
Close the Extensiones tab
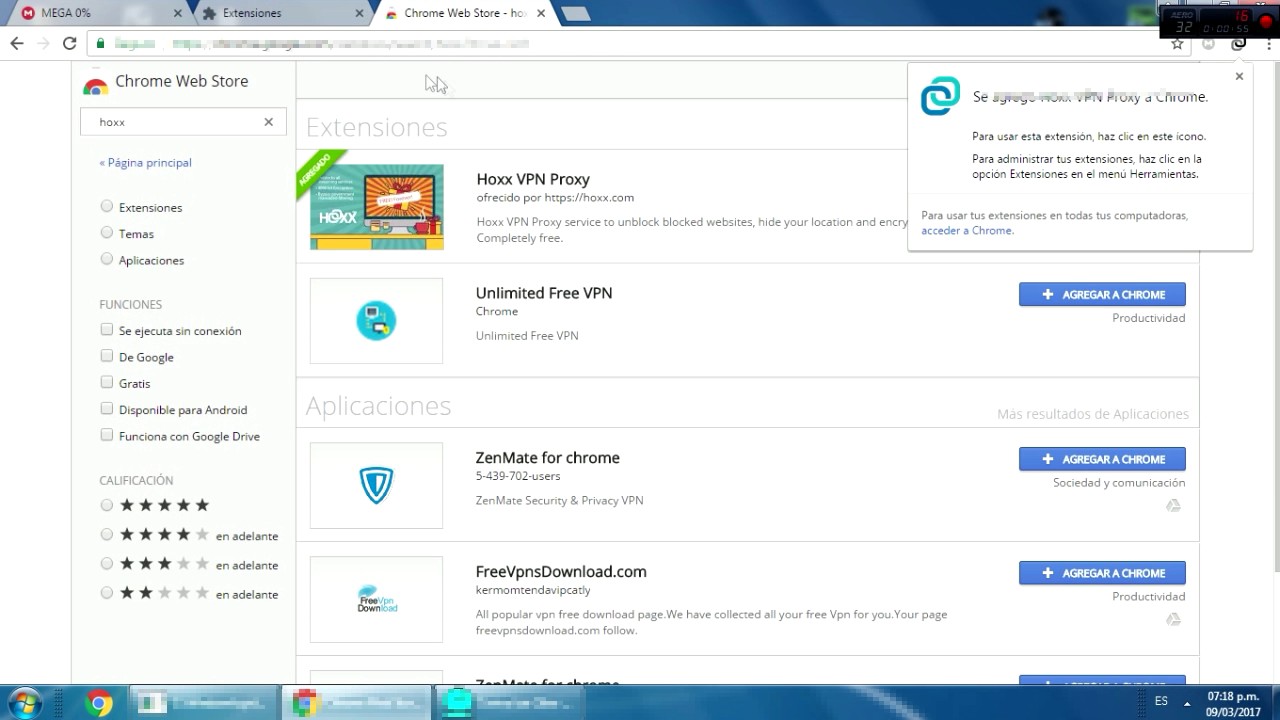tap(359, 13)
